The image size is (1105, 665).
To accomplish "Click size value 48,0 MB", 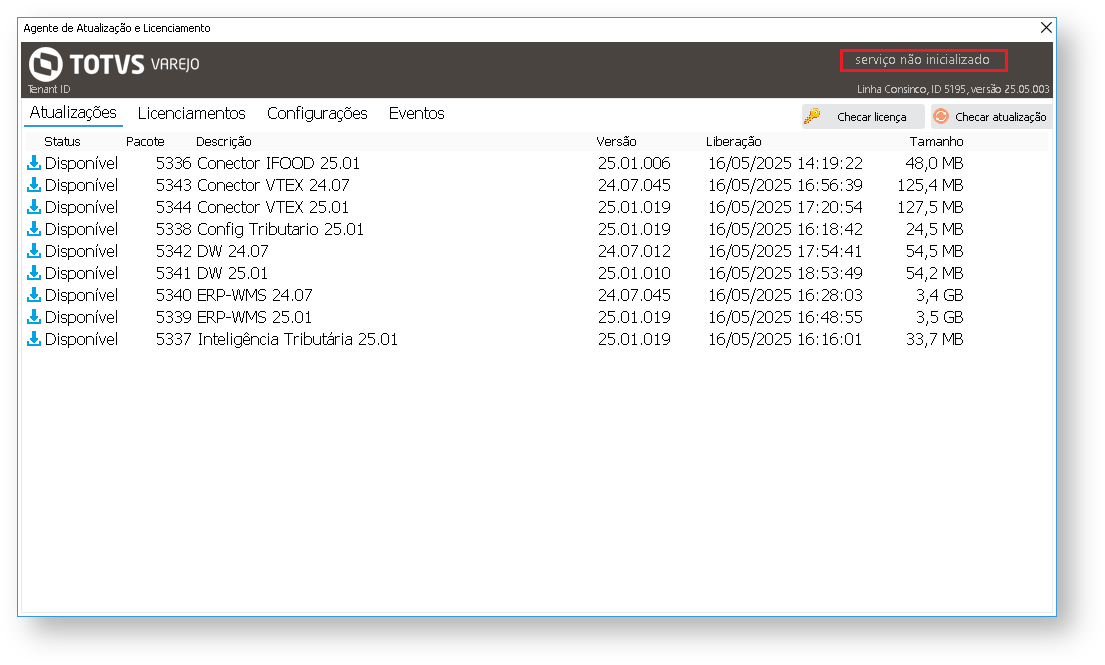I will [x=934, y=163].
